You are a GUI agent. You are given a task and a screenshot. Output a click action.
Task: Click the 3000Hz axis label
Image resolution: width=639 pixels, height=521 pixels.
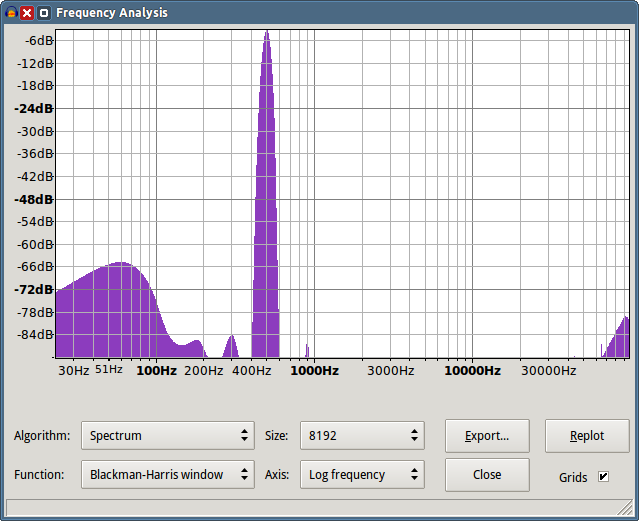(x=390, y=371)
